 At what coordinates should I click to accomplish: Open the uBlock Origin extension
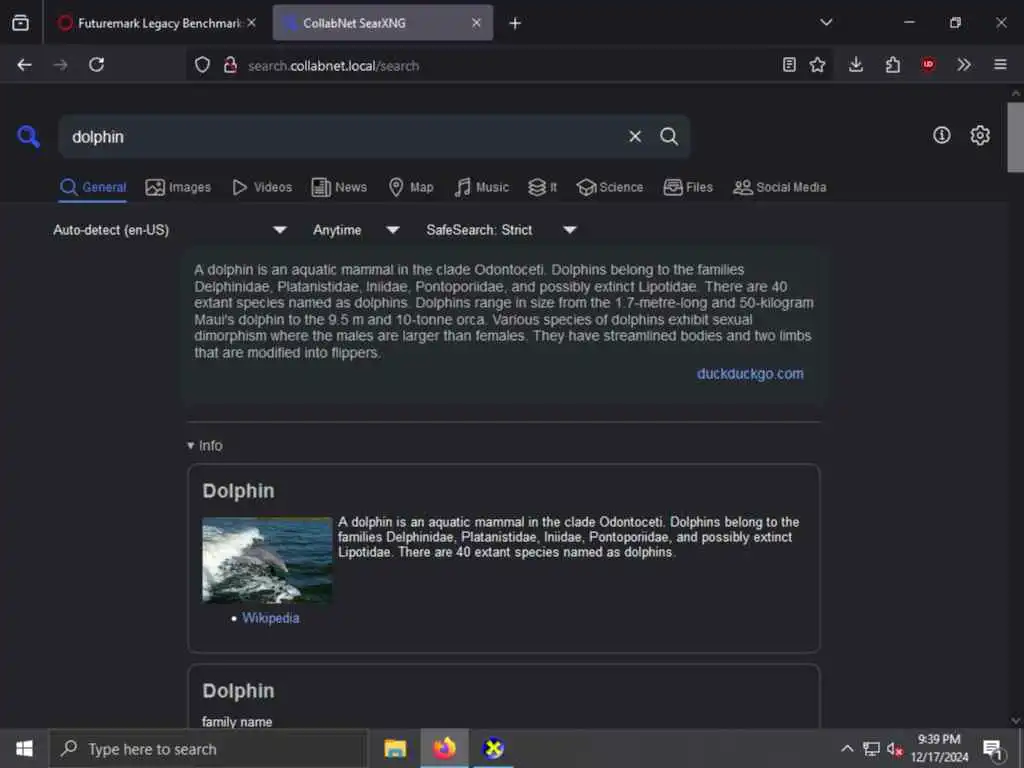[x=928, y=65]
